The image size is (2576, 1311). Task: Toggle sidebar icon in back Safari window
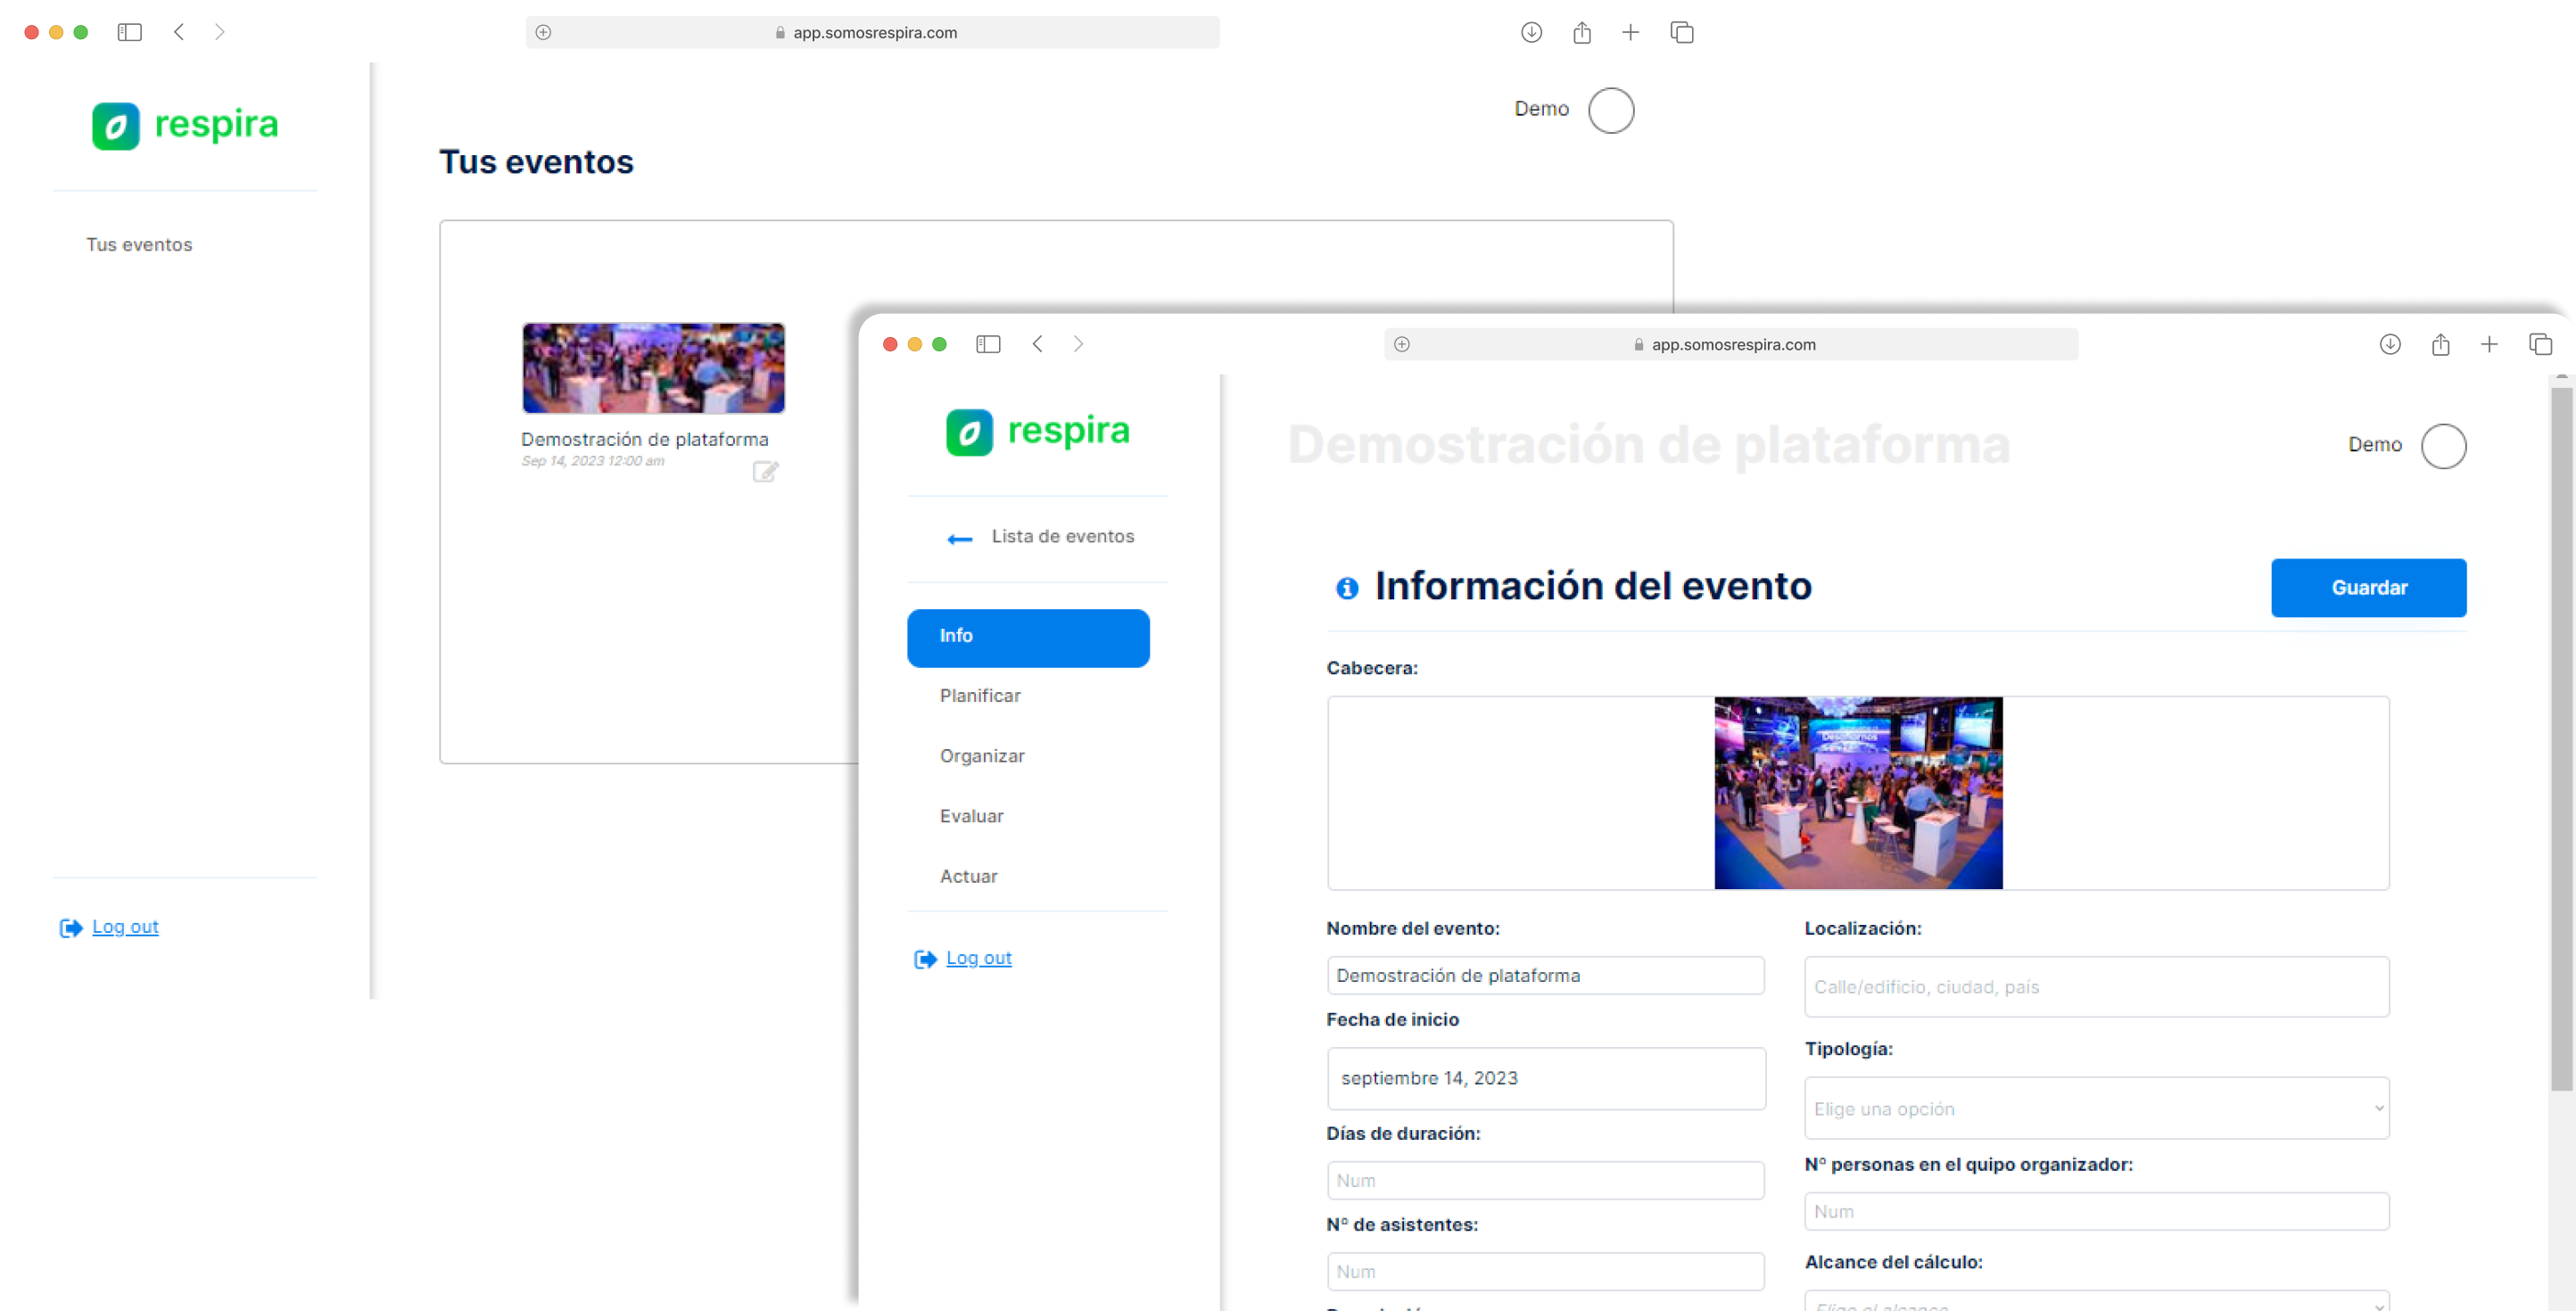(130, 32)
